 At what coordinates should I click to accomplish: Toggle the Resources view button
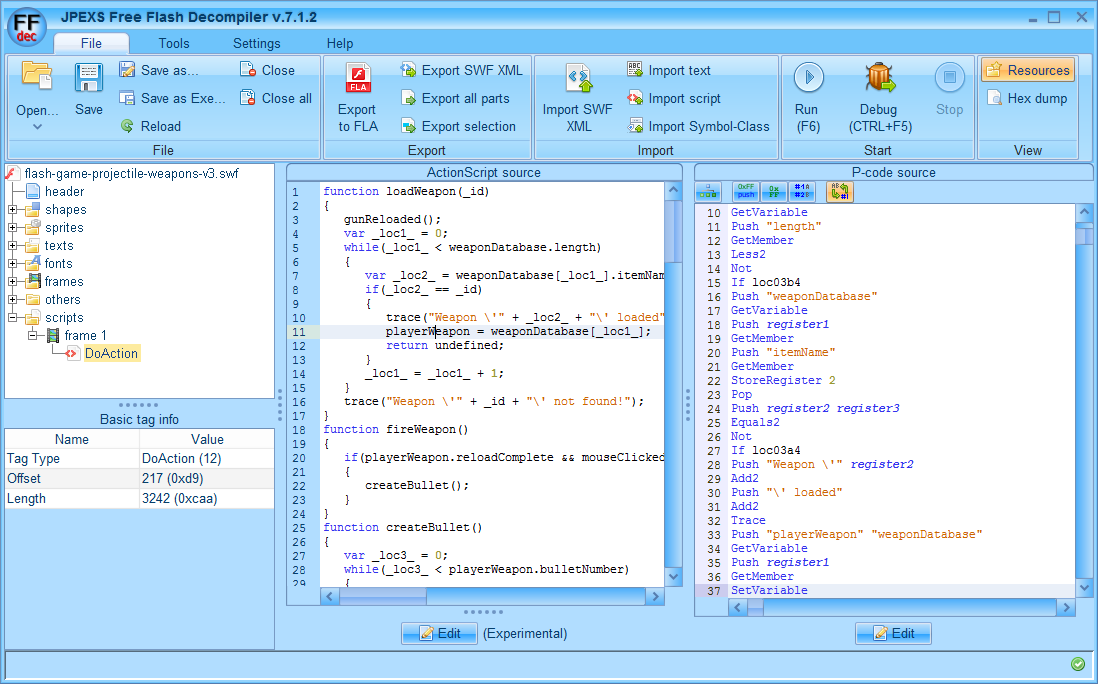(1028, 70)
